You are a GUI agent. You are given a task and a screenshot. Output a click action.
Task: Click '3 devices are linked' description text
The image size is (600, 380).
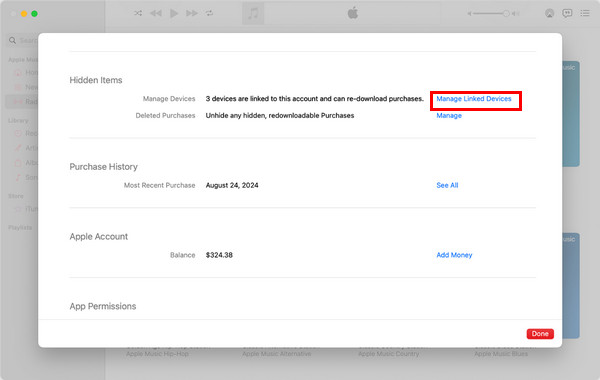click(x=315, y=99)
